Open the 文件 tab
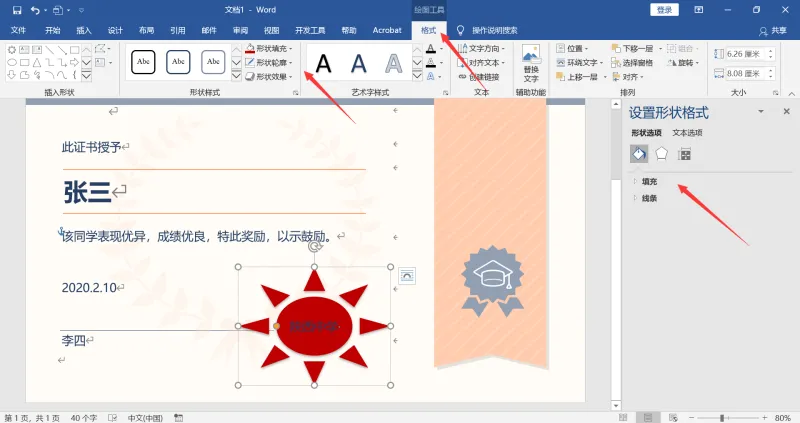Screen dimensions: 800x423 click(18, 30)
